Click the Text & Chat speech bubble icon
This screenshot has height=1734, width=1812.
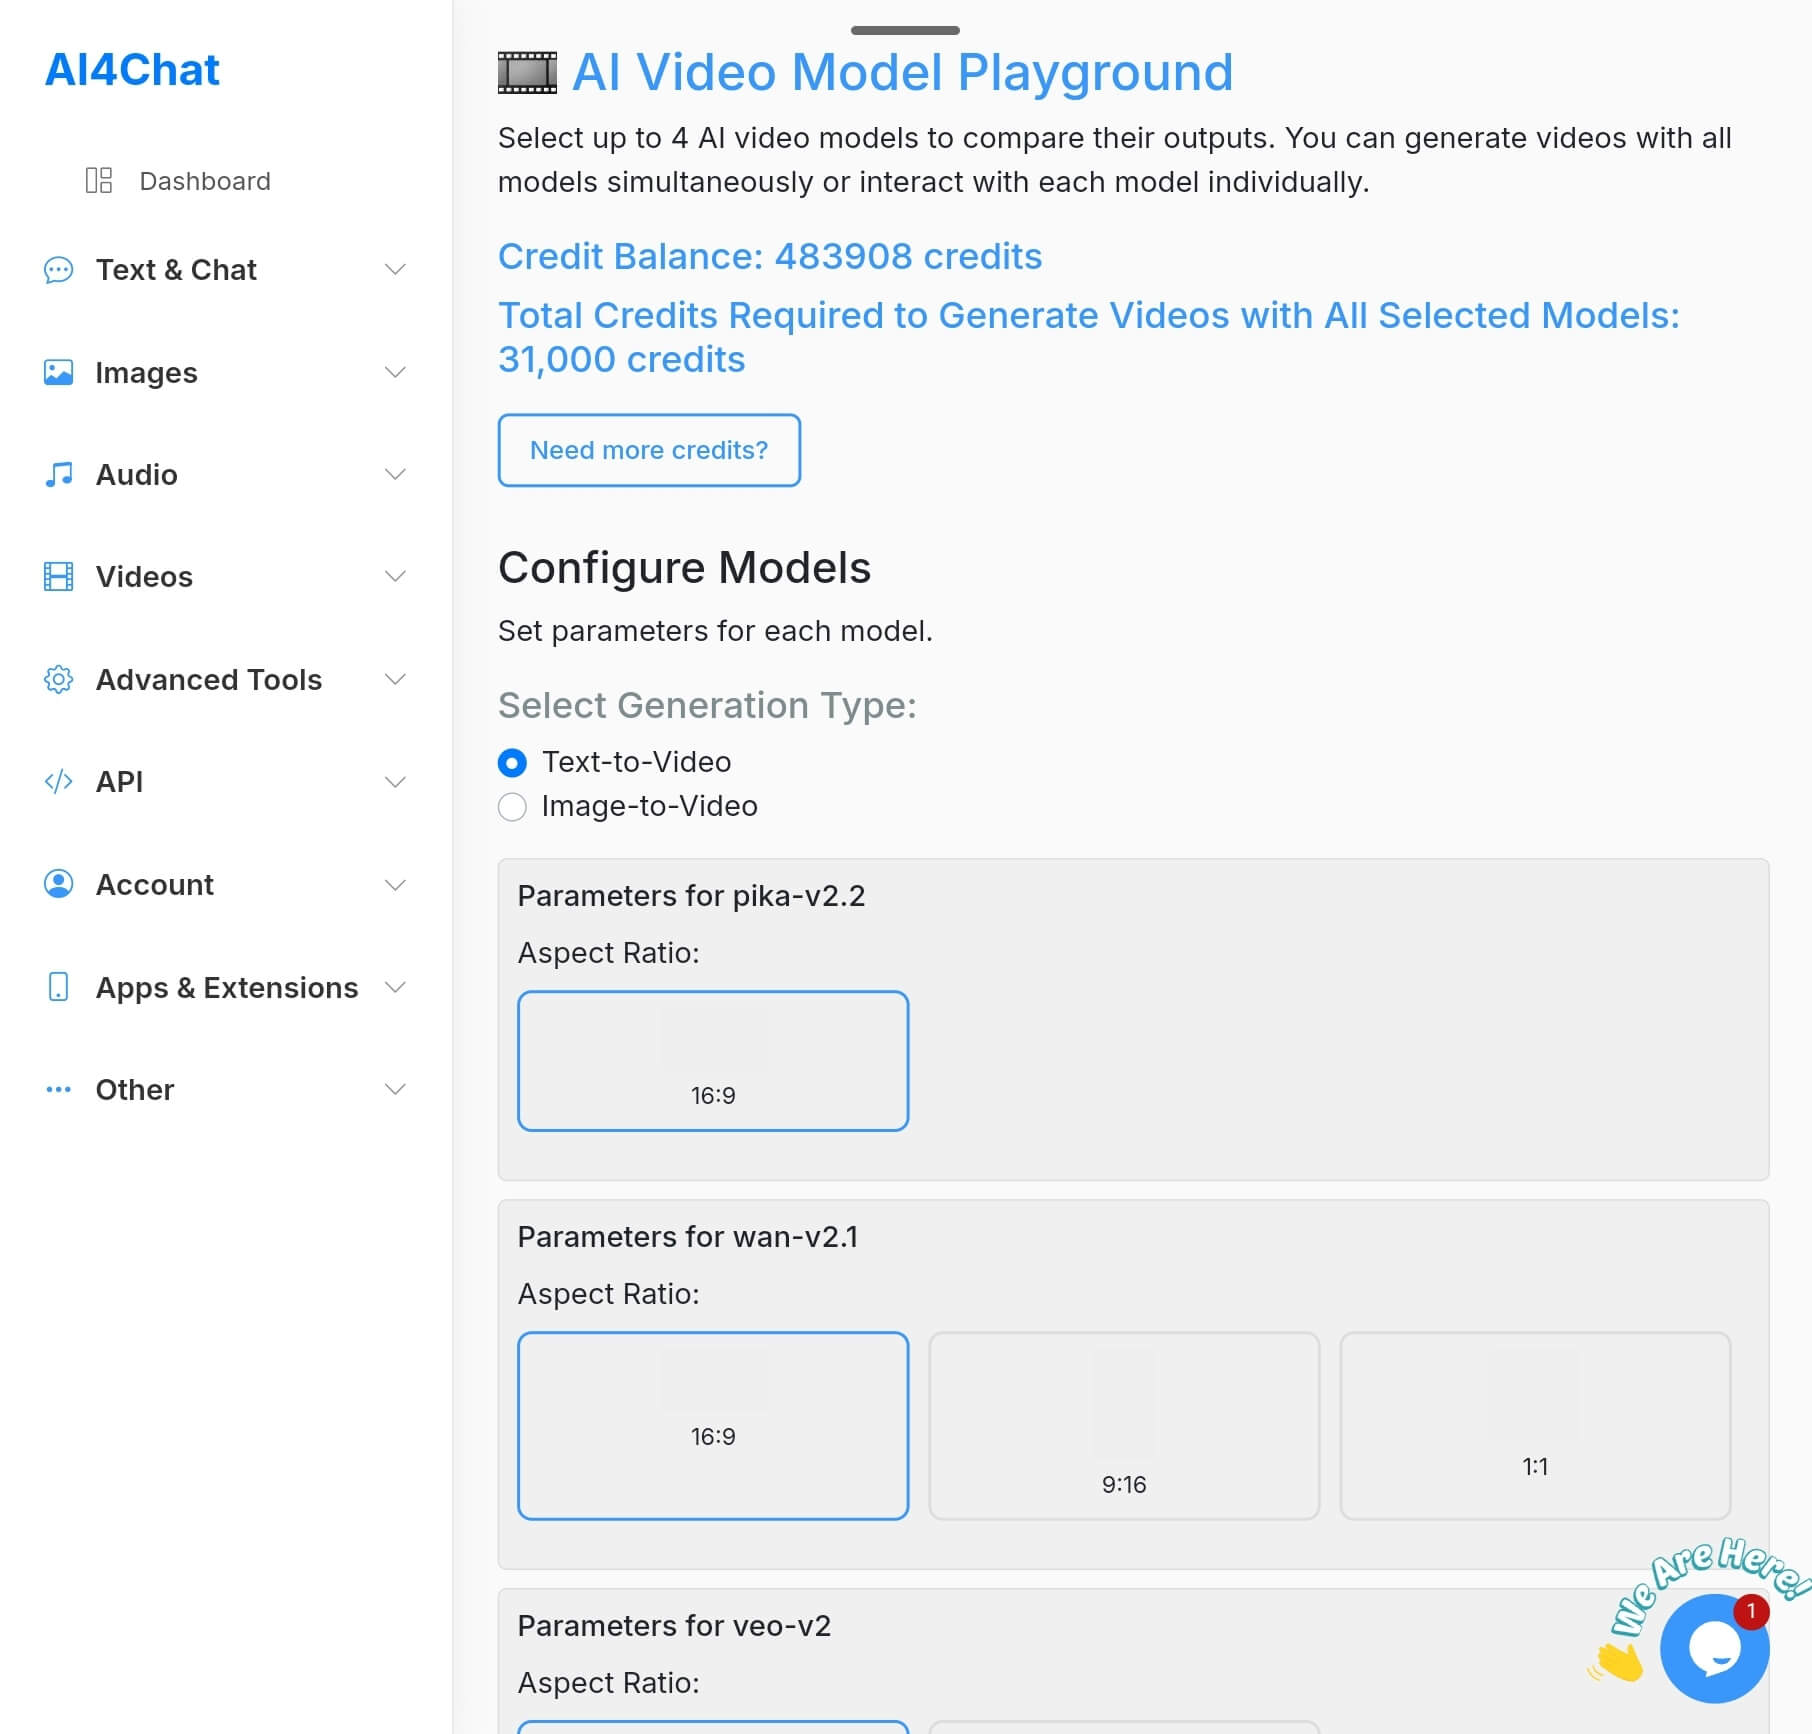coord(59,270)
